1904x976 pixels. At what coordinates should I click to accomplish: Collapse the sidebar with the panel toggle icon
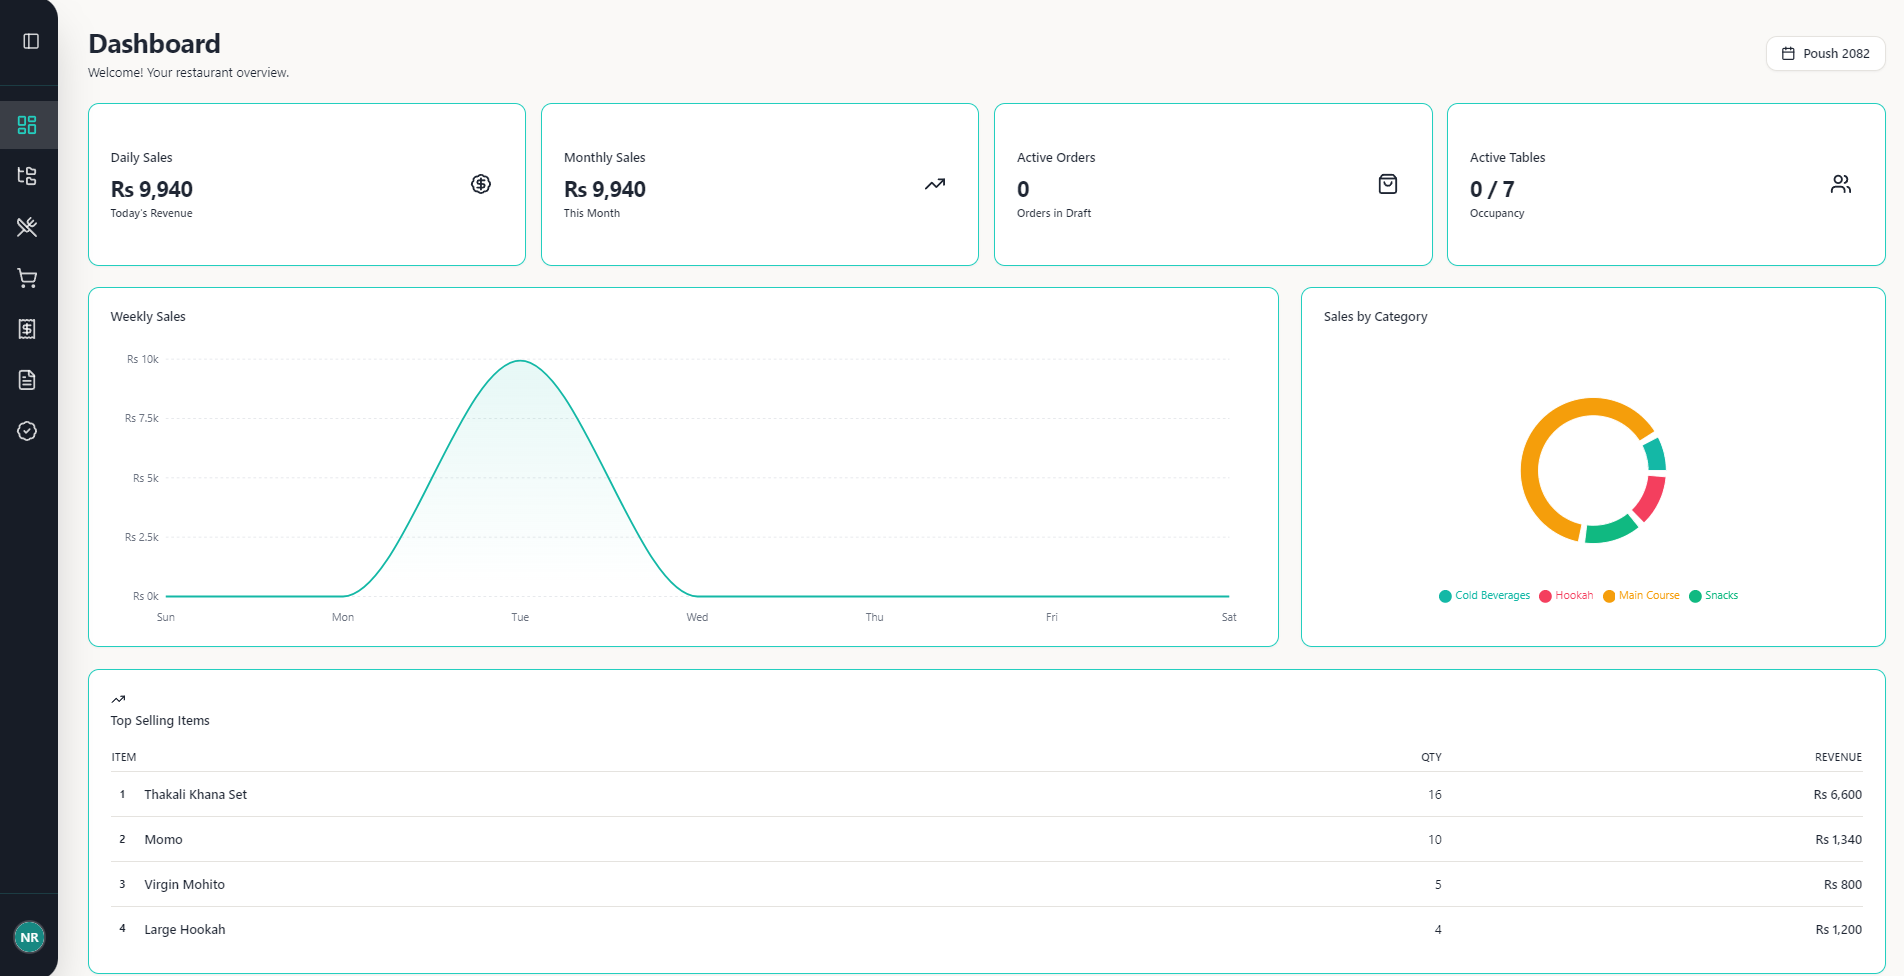click(29, 42)
